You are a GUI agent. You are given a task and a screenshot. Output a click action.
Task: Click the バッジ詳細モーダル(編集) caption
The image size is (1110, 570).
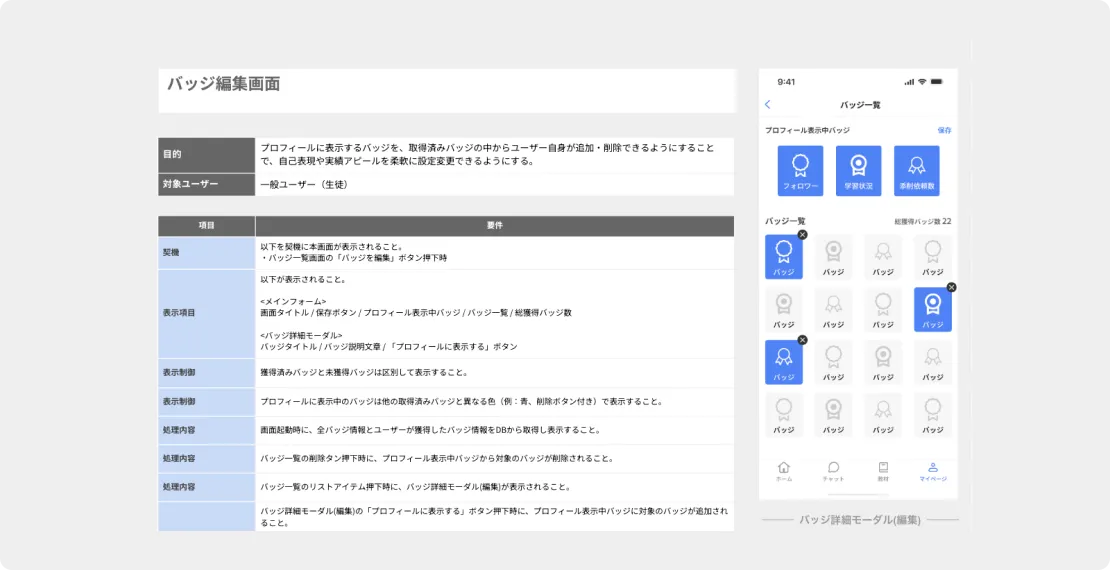tap(860, 520)
